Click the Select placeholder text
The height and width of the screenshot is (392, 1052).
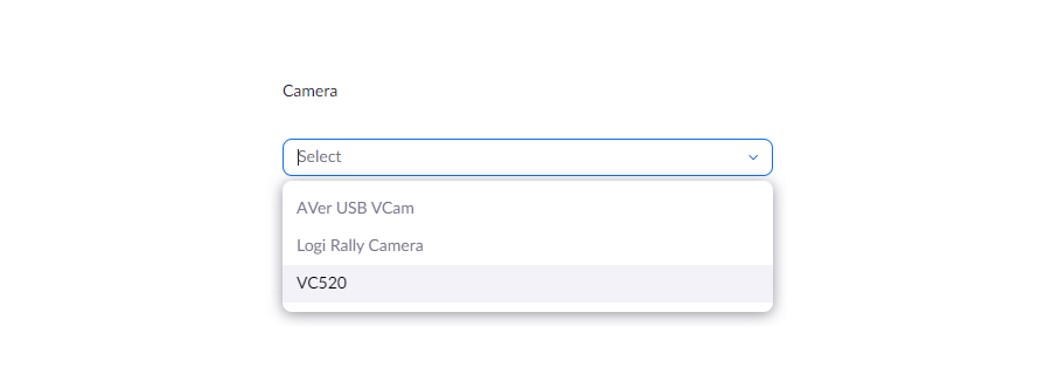tap(320, 156)
